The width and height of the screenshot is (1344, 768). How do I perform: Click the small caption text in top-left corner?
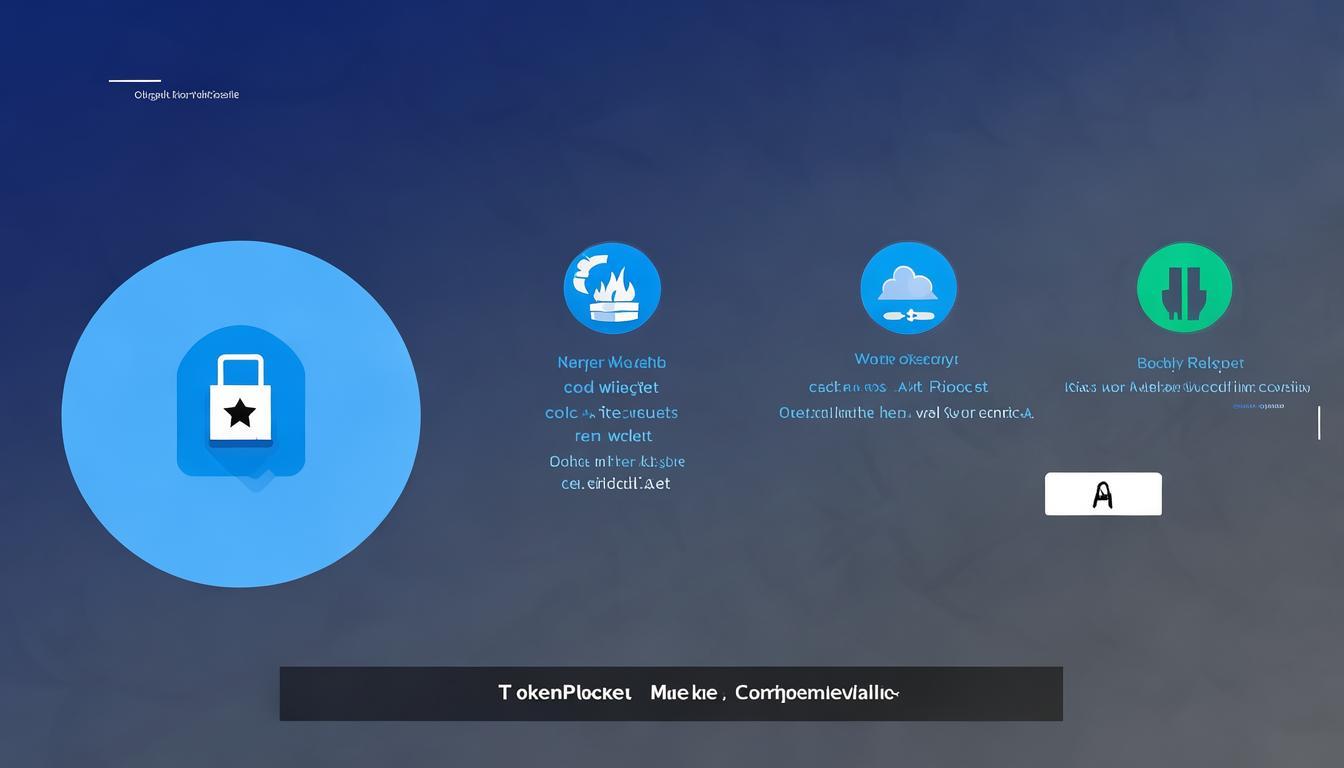coord(186,95)
